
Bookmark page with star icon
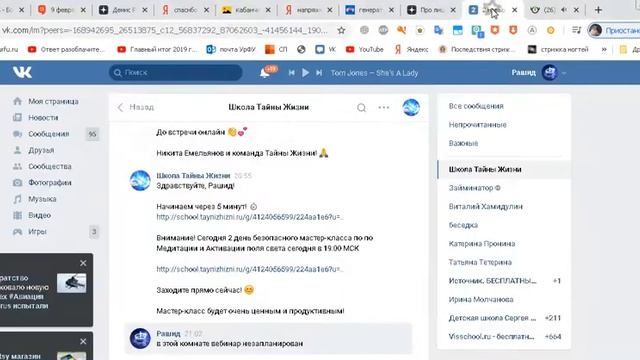pos(341,30)
